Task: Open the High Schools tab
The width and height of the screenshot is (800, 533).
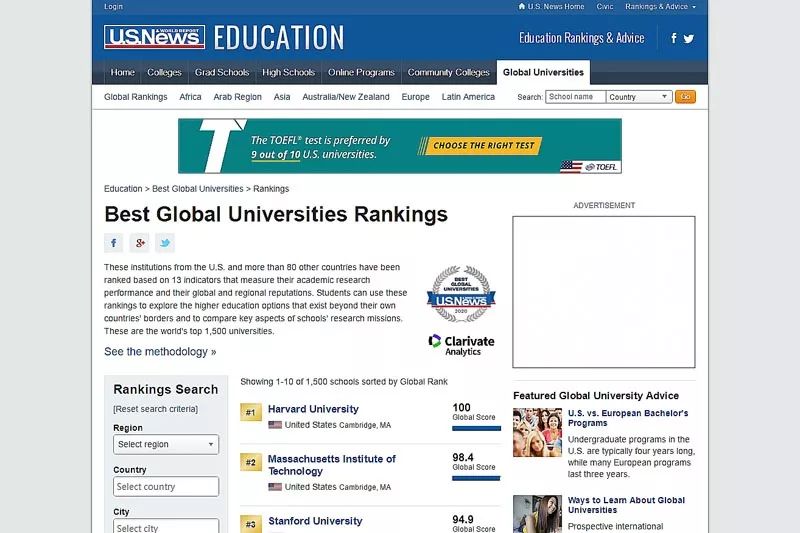Action: click(x=288, y=72)
